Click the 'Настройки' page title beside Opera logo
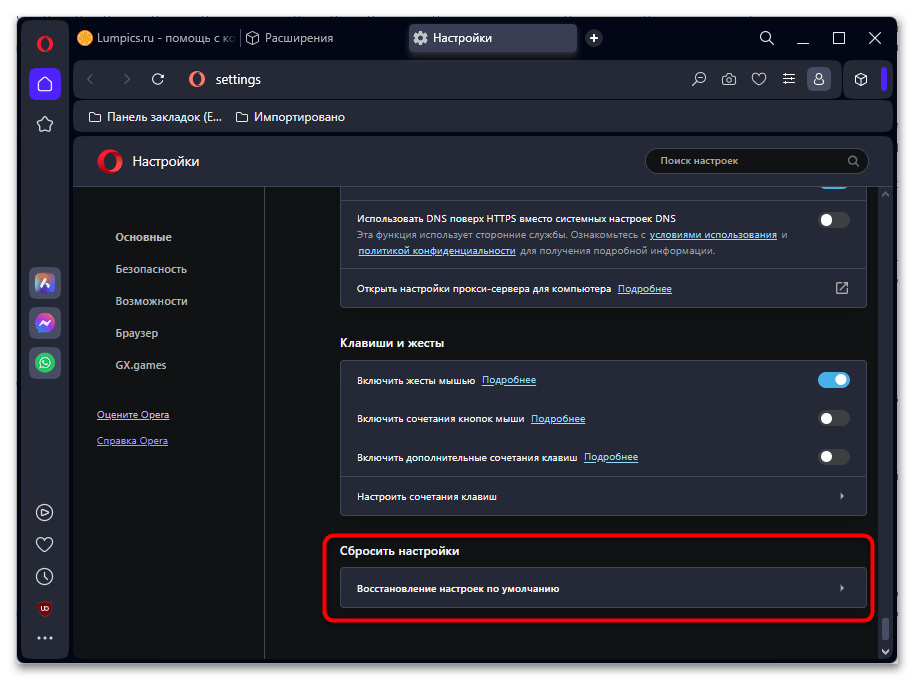This screenshot has width=914, height=680. (x=166, y=161)
